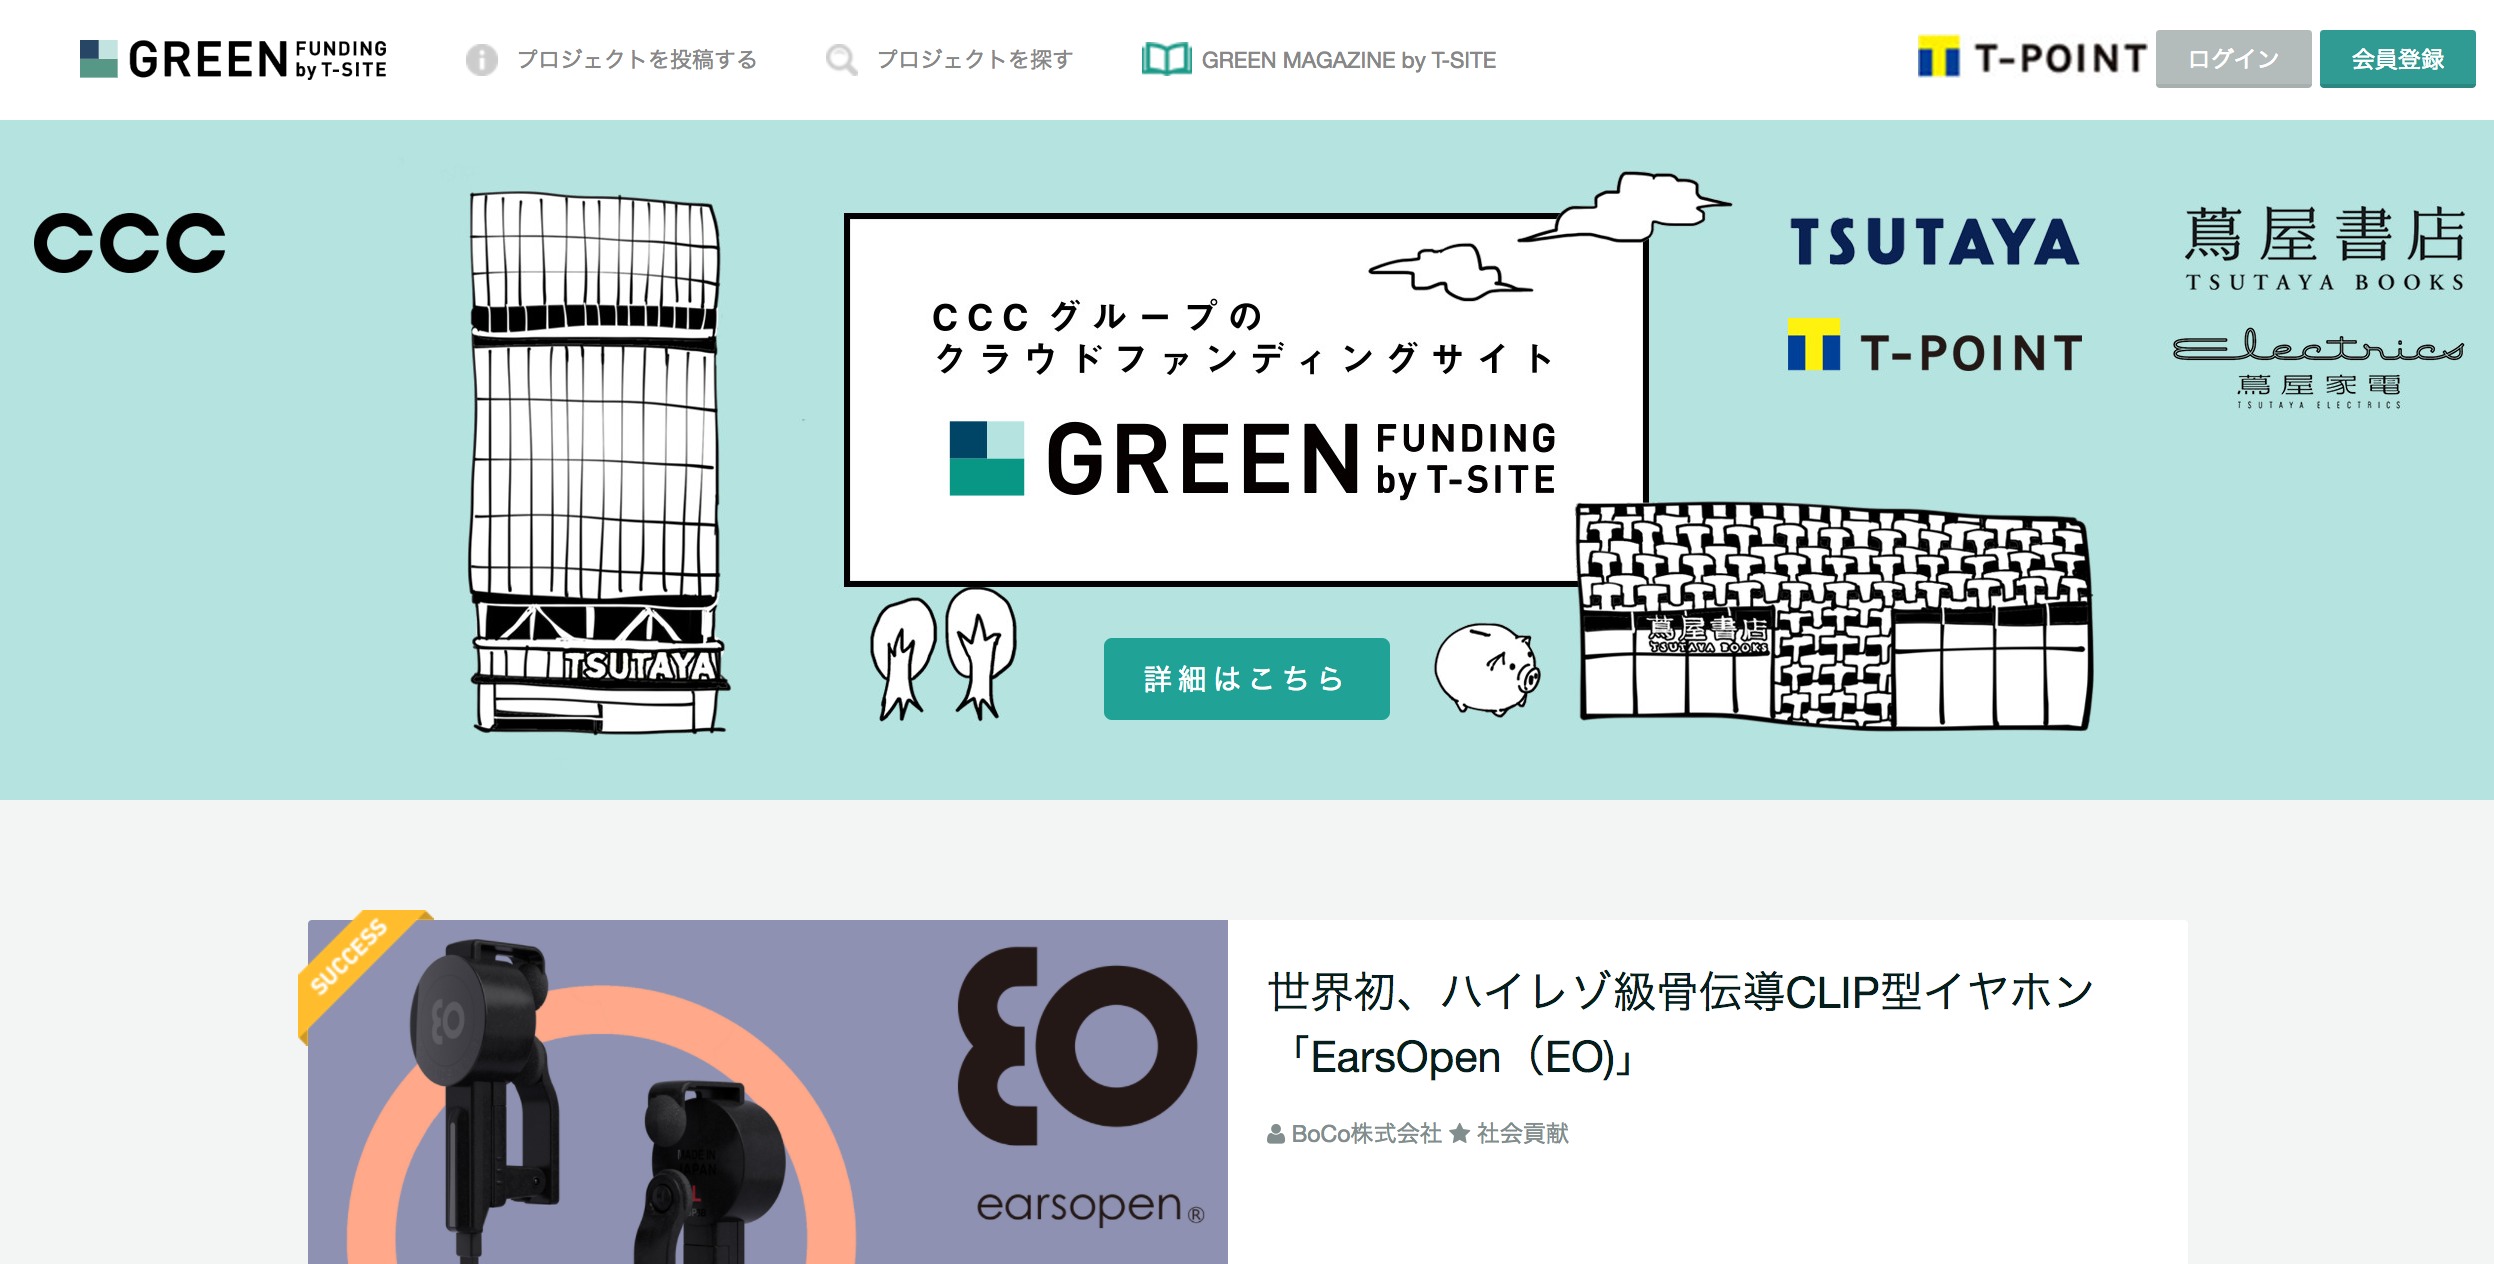Open GREEN MAGAZINE by T-SITE link

coord(1348,60)
